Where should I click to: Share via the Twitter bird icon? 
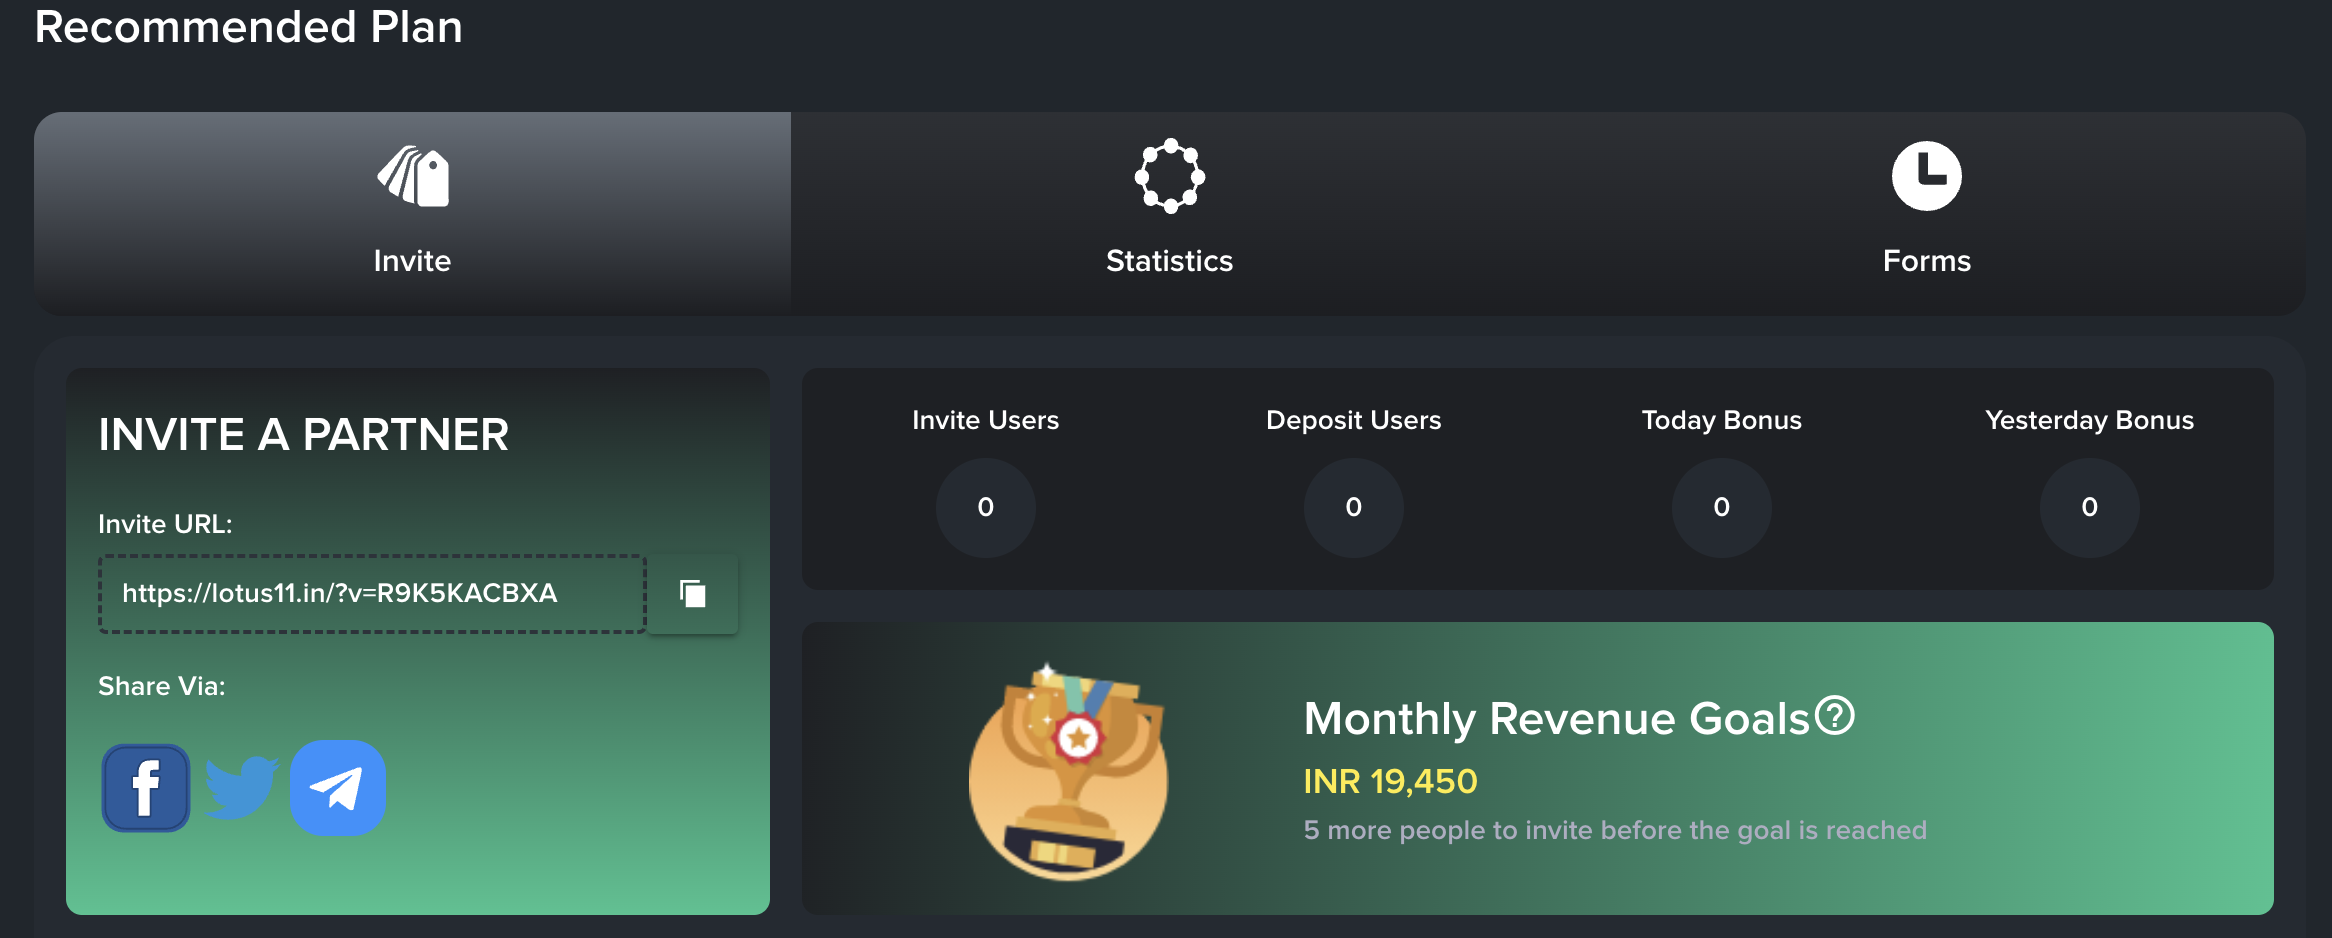point(241,788)
